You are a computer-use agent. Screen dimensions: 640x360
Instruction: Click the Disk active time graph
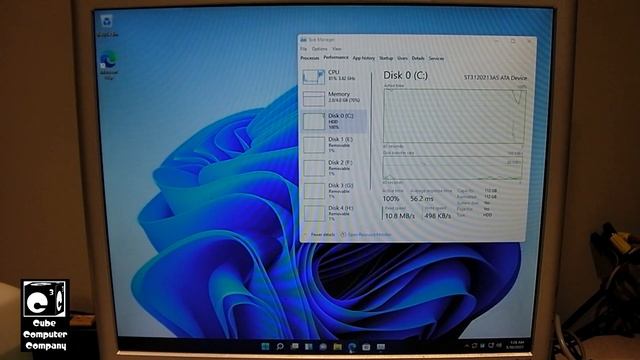(455, 116)
